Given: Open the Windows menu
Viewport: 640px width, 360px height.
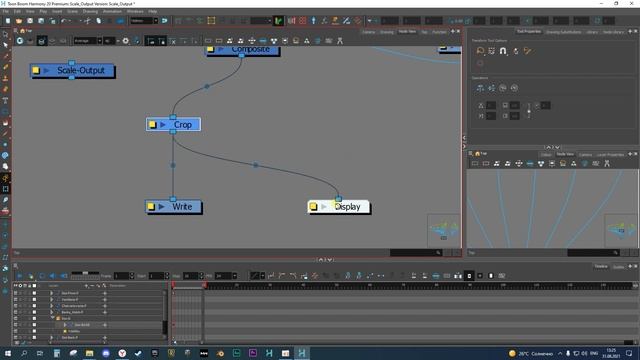Looking at the screenshot, I should (135, 11).
